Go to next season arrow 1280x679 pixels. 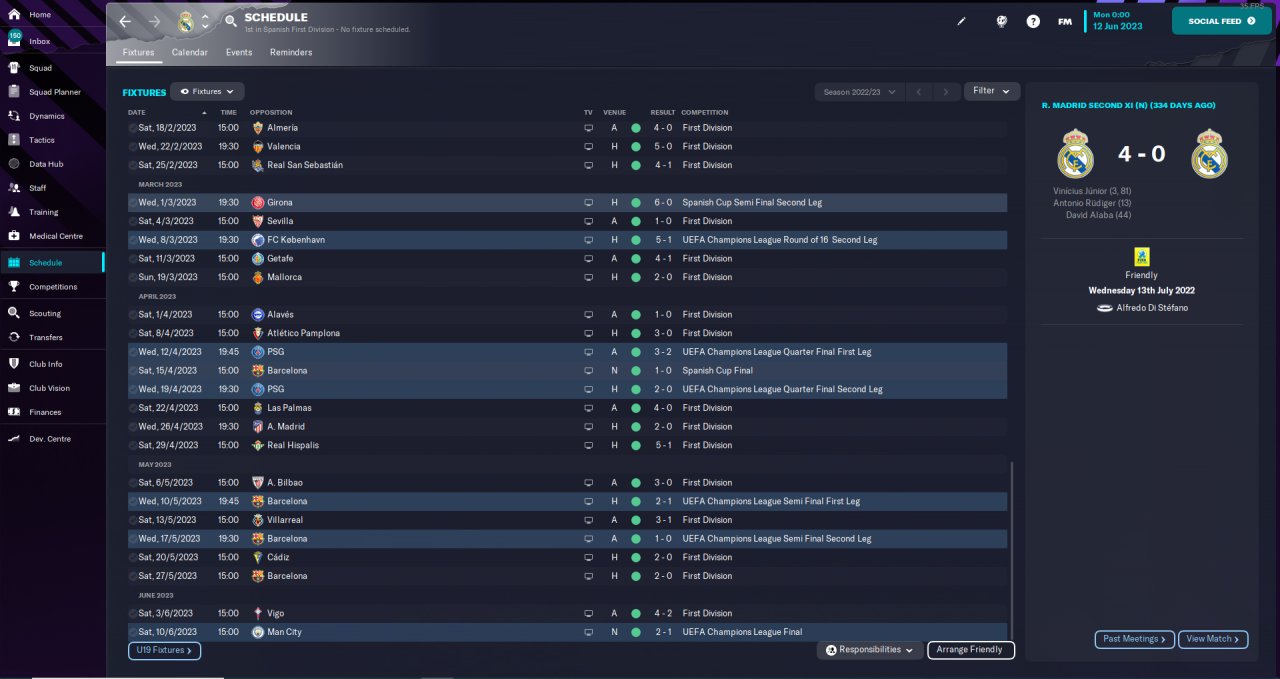point(946,91)
